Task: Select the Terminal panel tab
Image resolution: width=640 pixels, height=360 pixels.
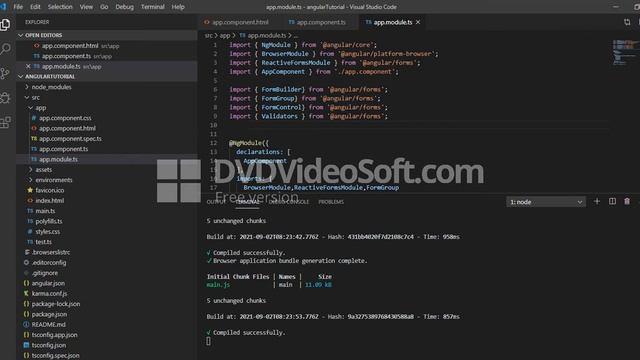Action: coord(247,202)
